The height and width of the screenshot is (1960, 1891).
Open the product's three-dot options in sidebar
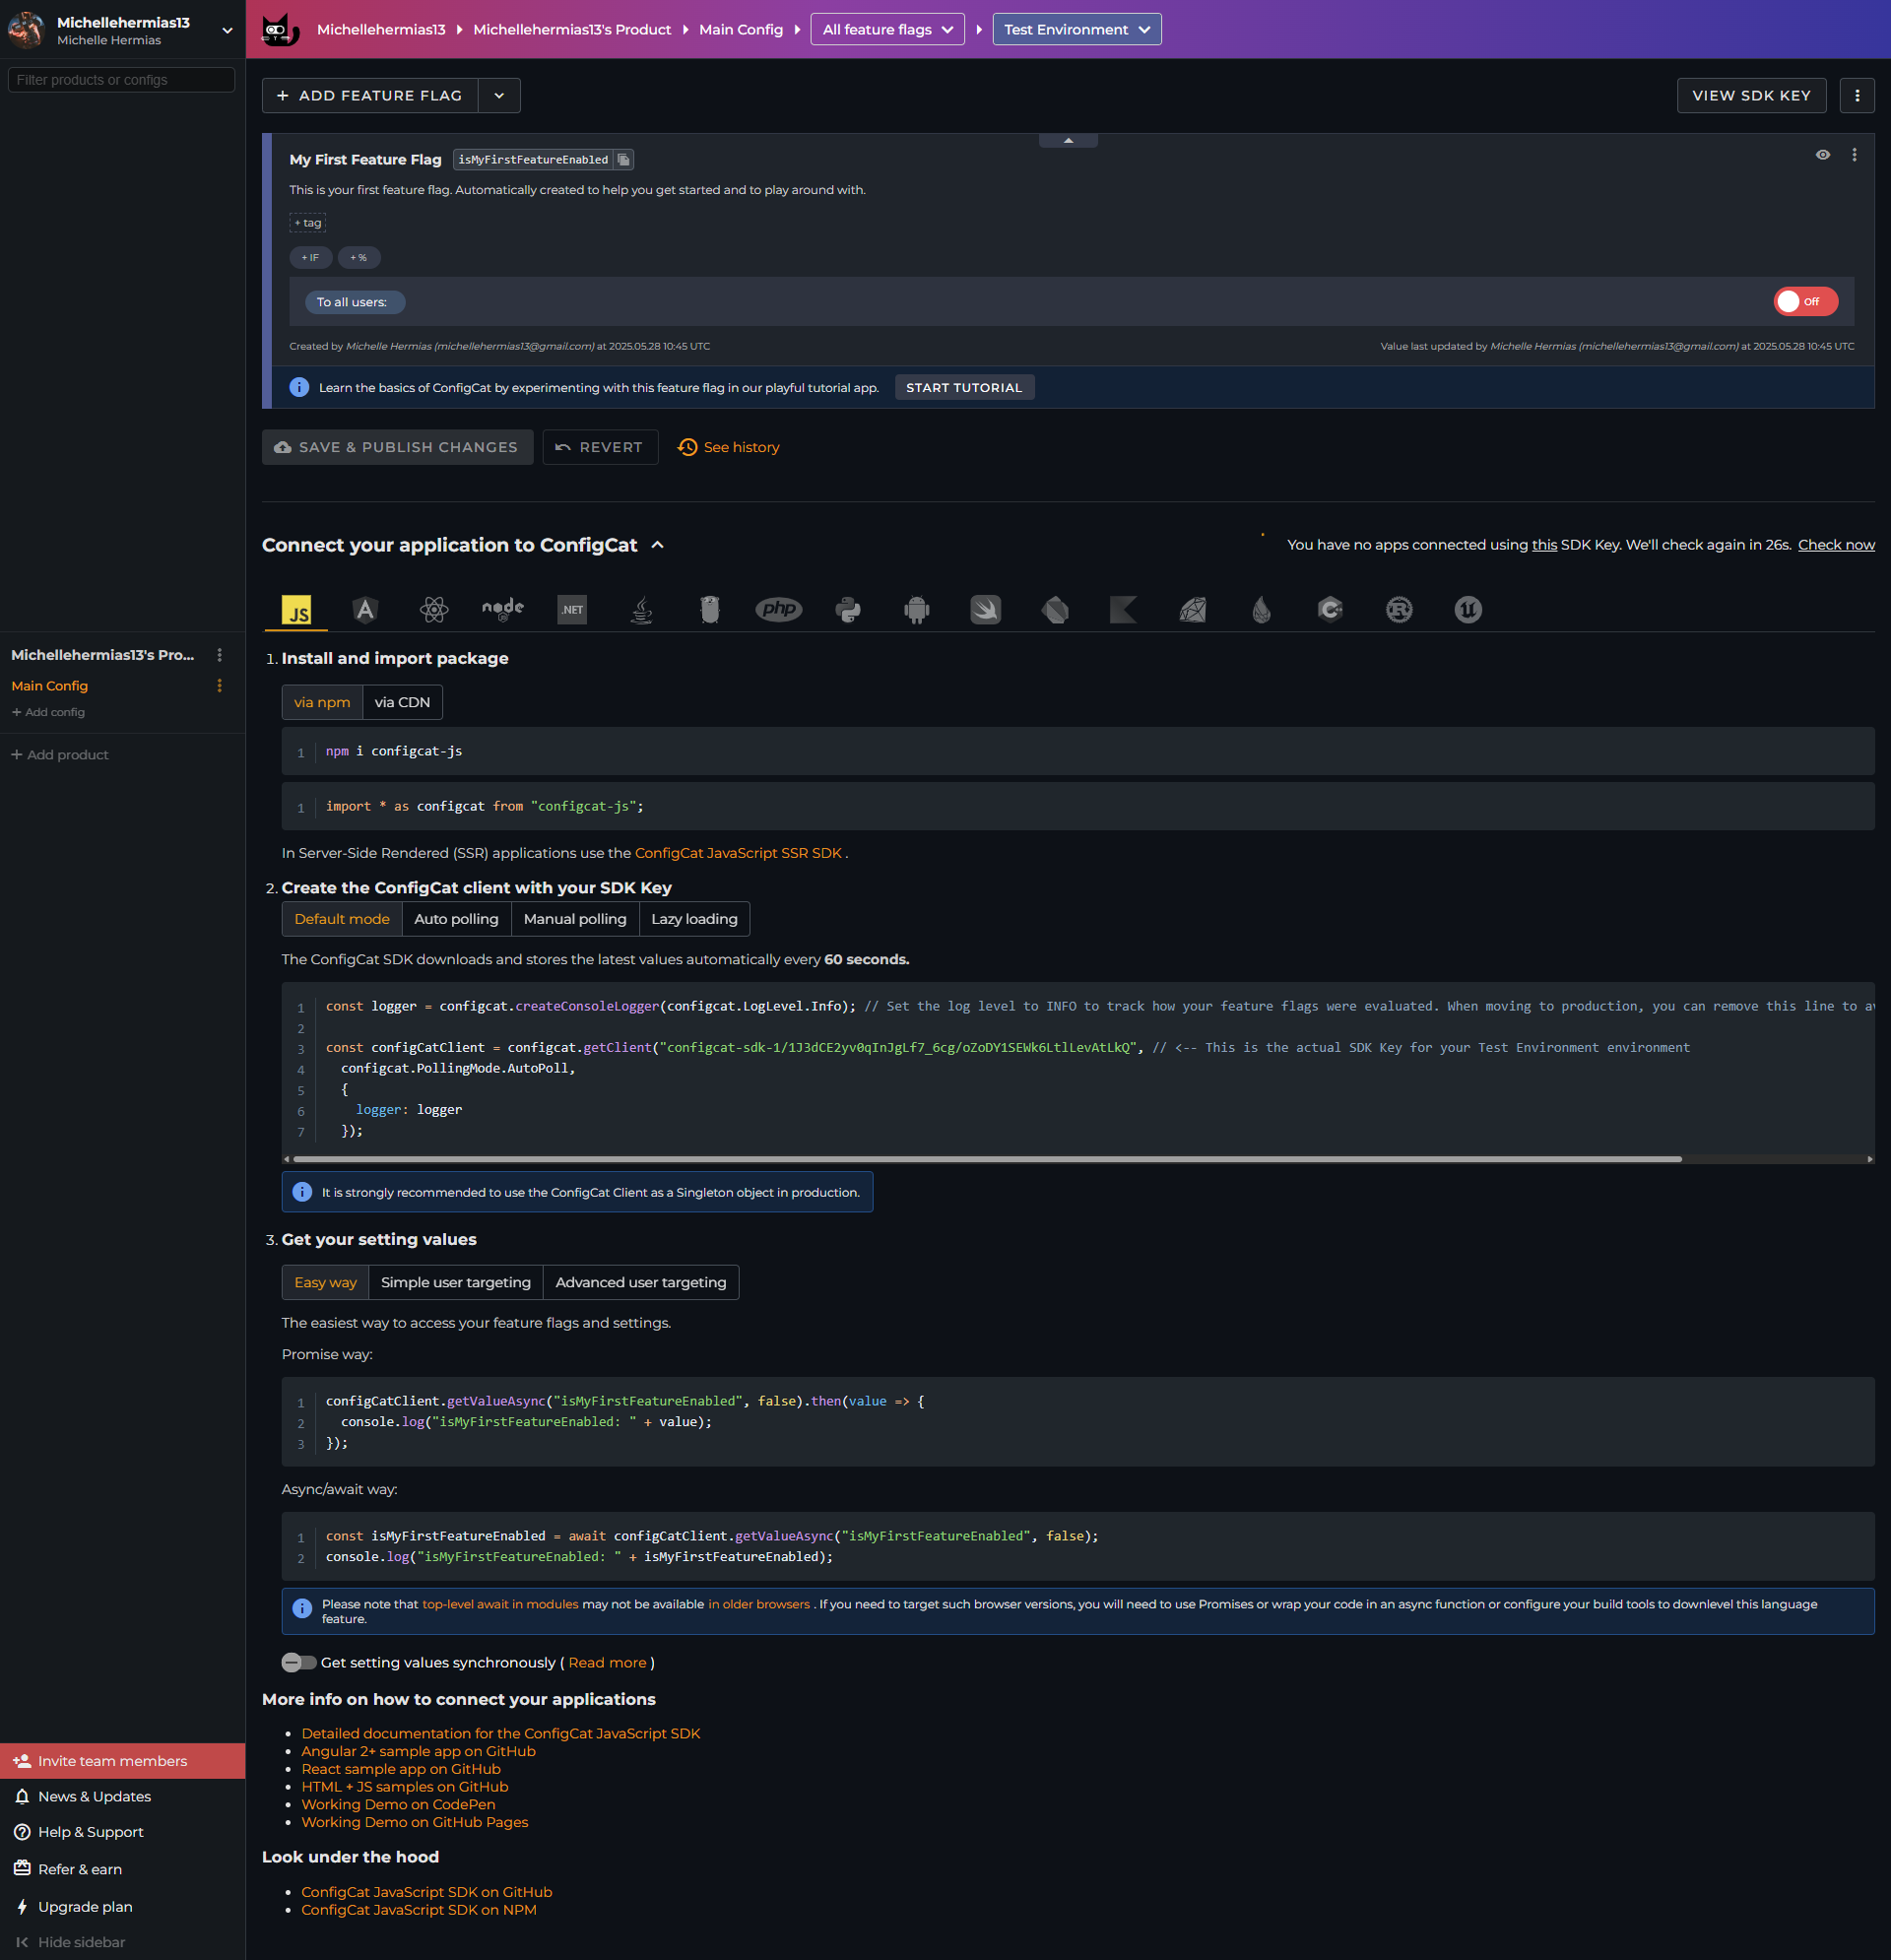220,655
